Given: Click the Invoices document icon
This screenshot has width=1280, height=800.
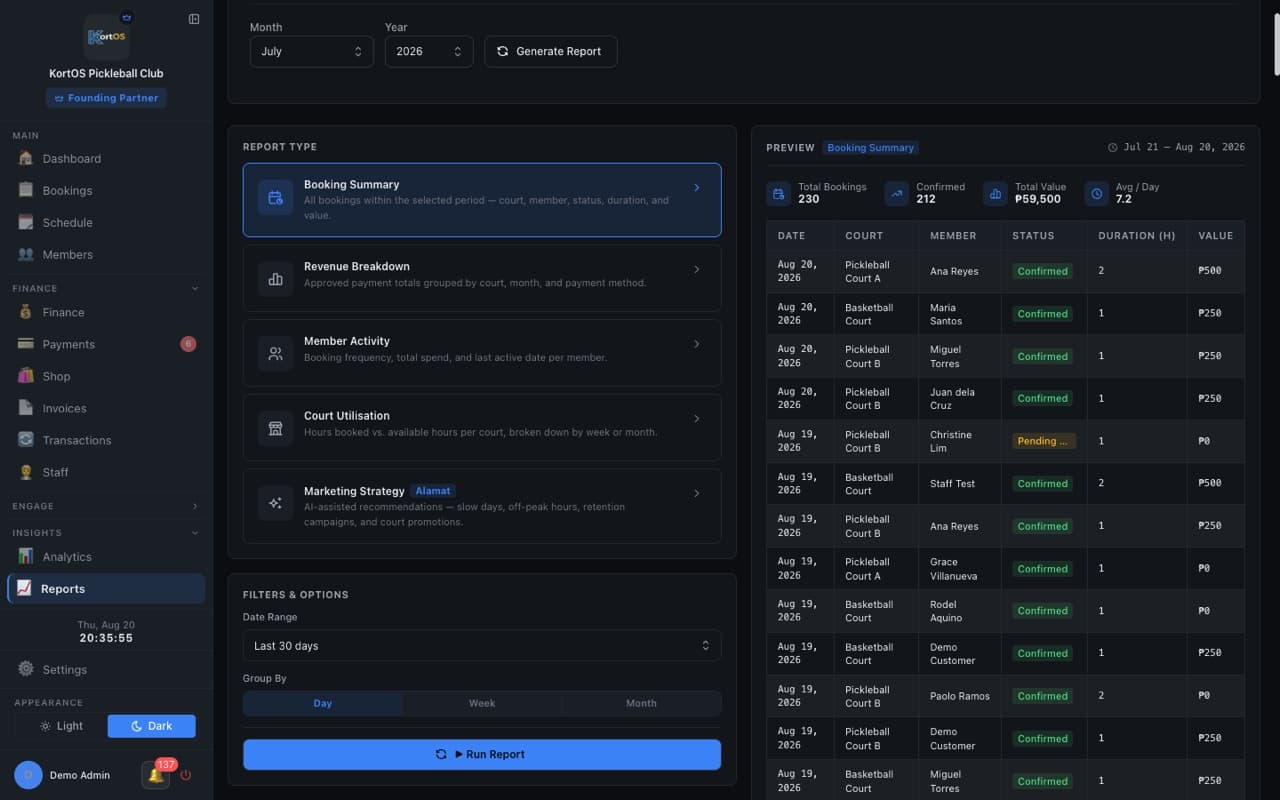Looking at the screenshot, I should click(x=26, y=408).
